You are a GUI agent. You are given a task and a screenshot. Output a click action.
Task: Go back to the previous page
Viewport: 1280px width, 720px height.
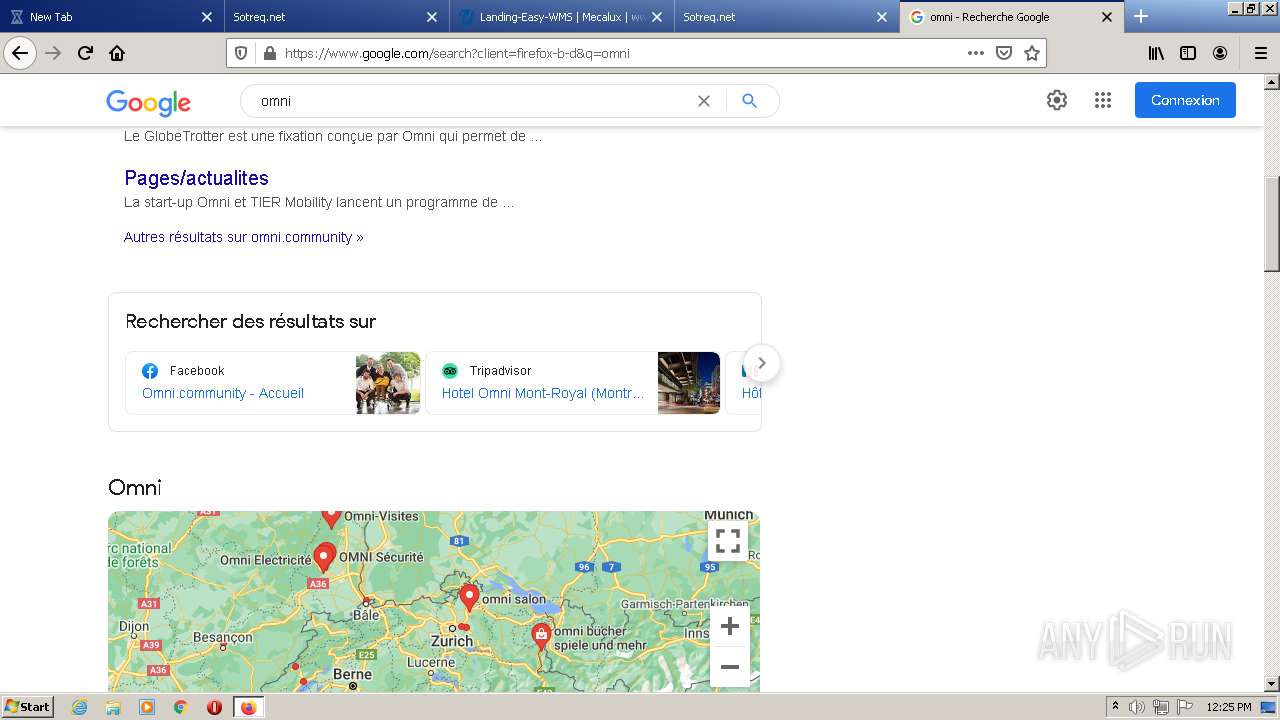[x=20, y=53]
